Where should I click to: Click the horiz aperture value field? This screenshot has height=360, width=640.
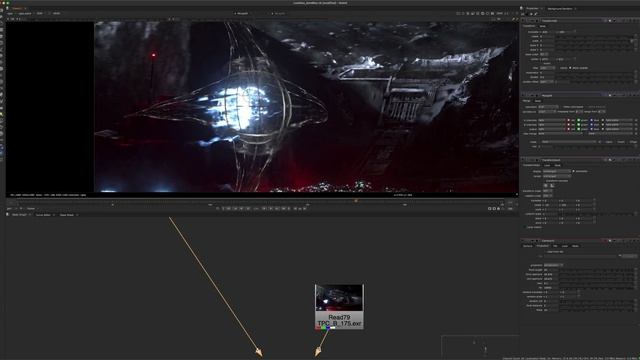pyautogui.click(x=551, y=274)
